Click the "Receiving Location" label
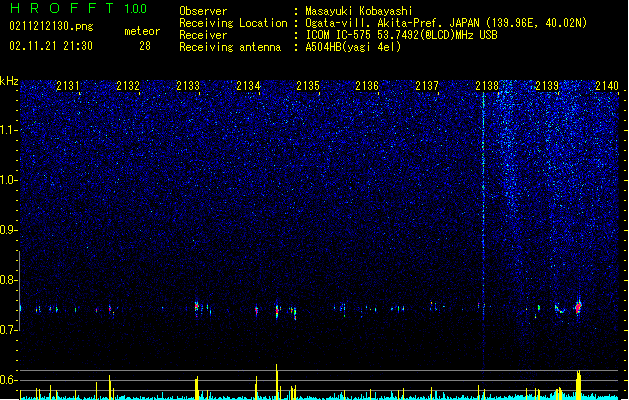The image size is (629, 400). [233, 23]
